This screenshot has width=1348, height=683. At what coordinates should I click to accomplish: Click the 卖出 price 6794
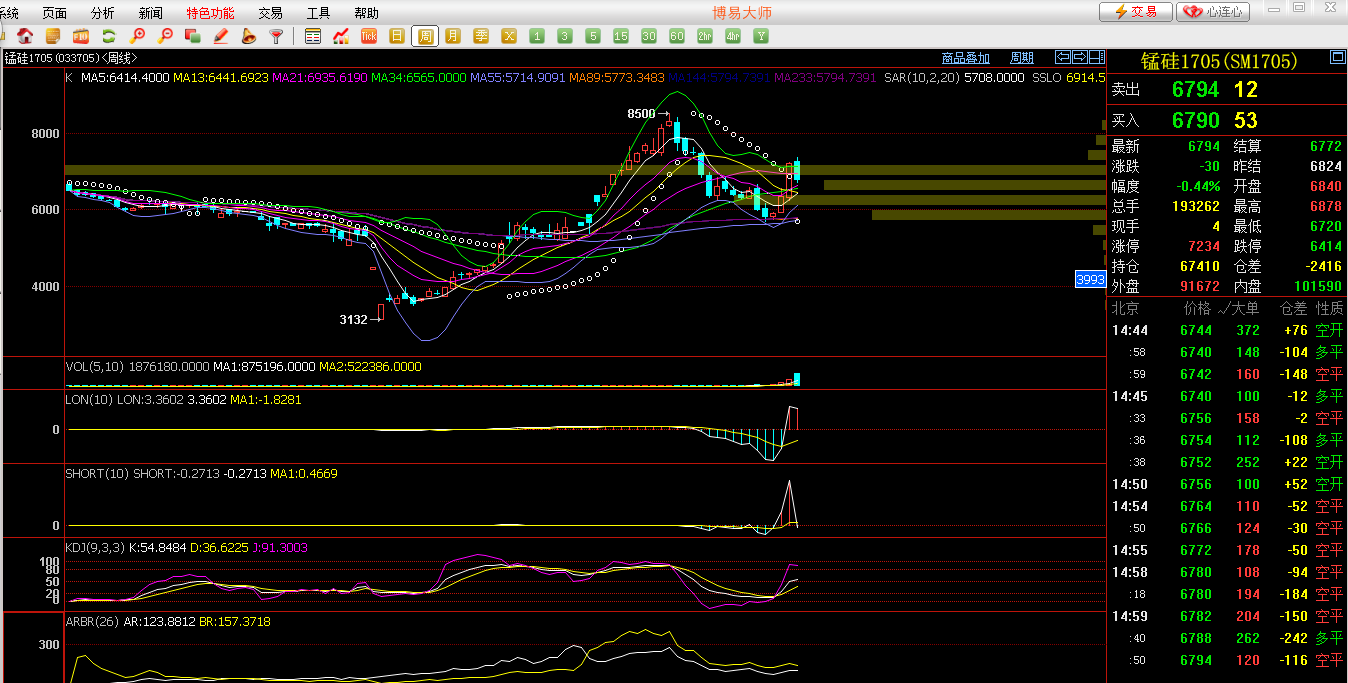(x=1195, y=90)
